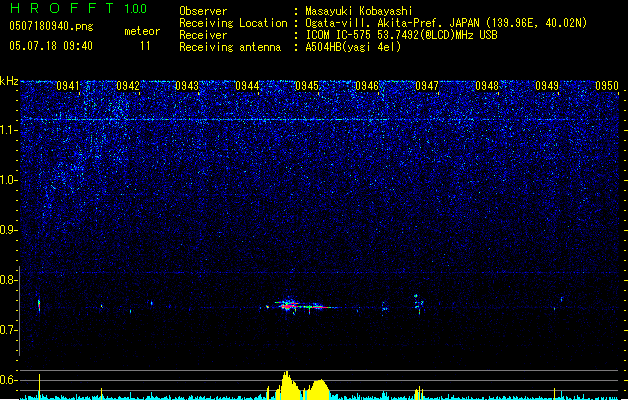The image size is (629, 400).
Task: Click the 0944 time marker
Action: (247, 86)
